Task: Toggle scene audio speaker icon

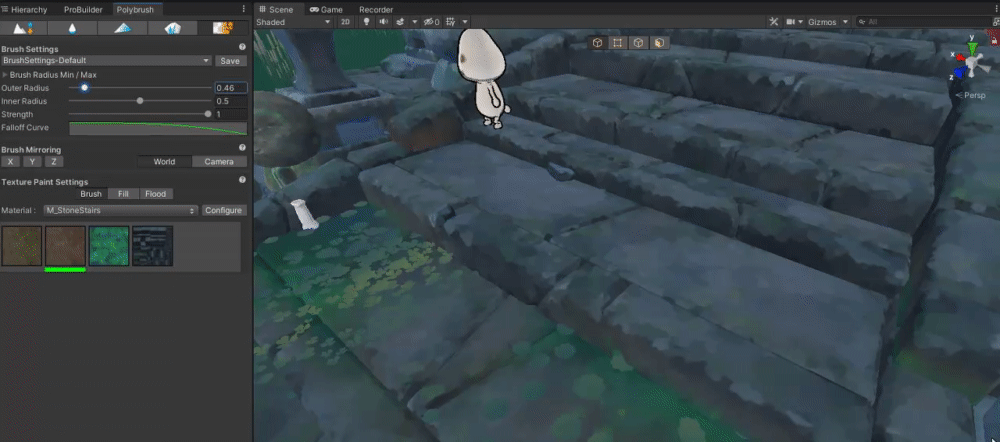Action: (x=382, y=21)
